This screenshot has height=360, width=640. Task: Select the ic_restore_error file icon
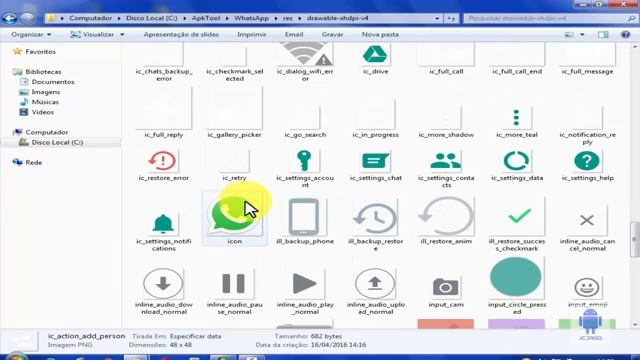[163, 160]
